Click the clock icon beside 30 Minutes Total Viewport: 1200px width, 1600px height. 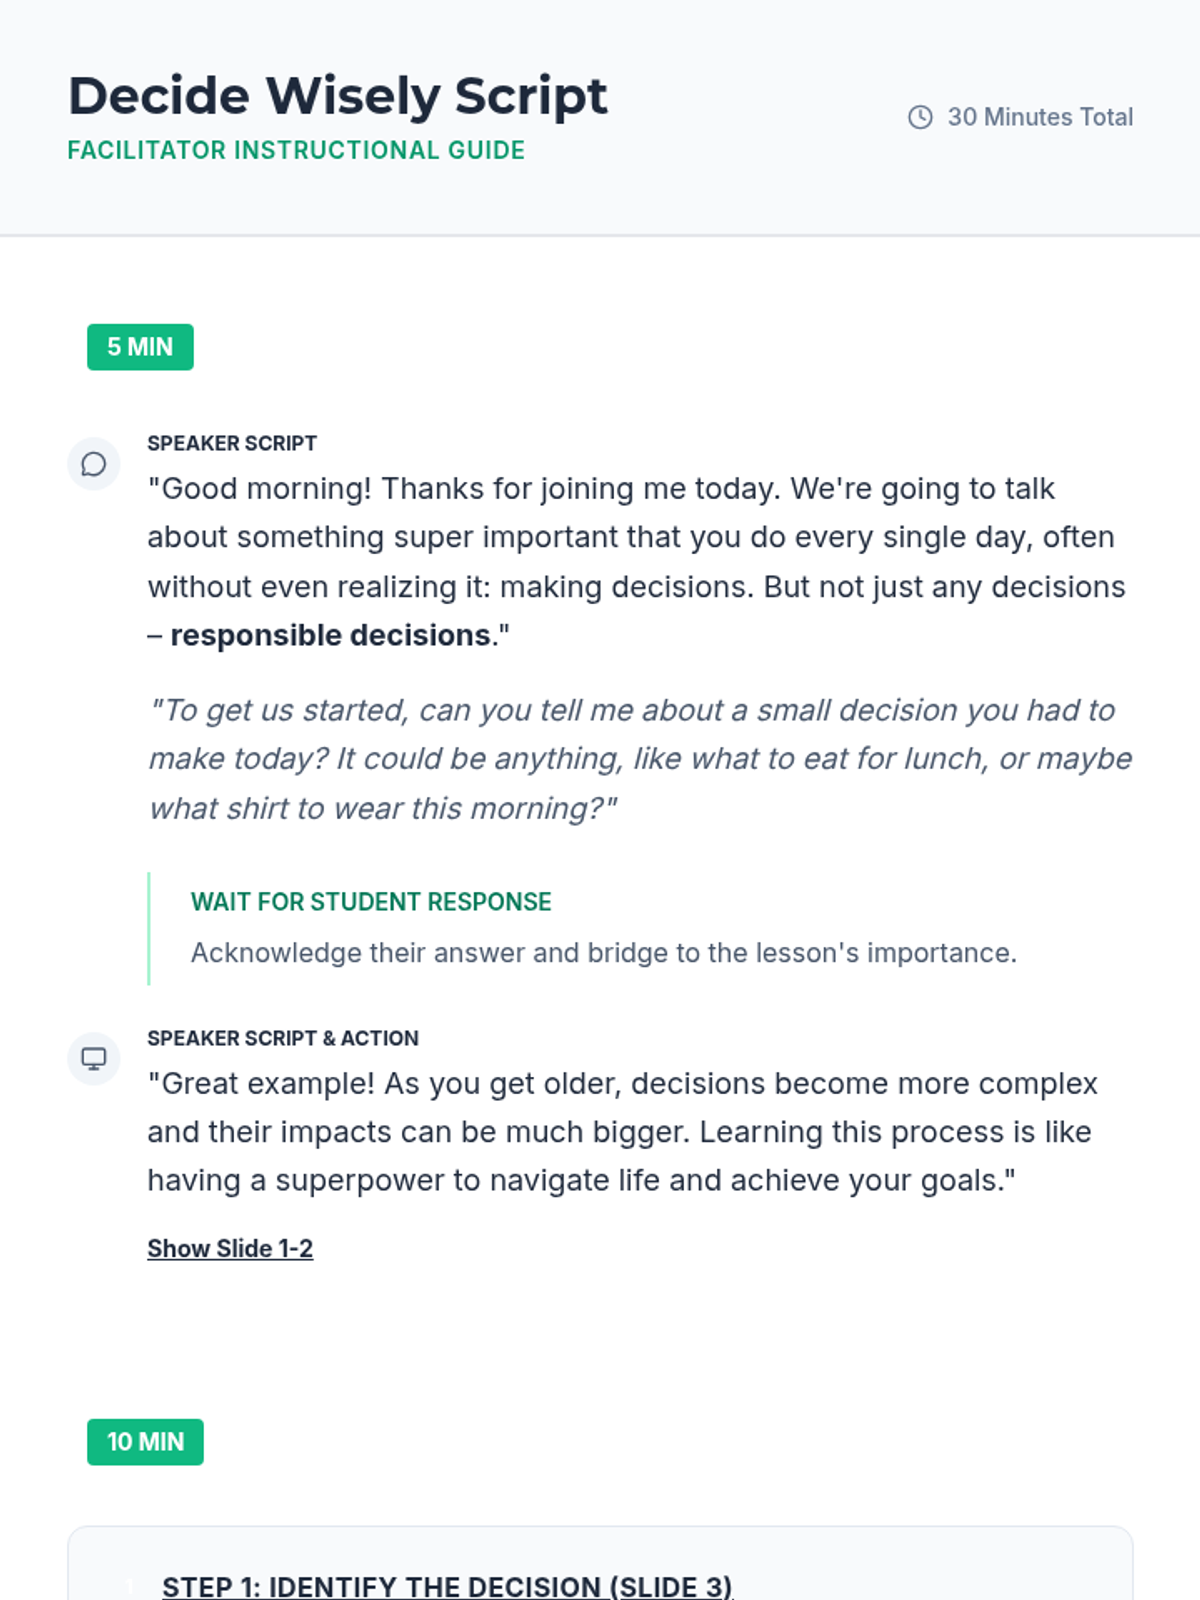click(x=920, y=117)
